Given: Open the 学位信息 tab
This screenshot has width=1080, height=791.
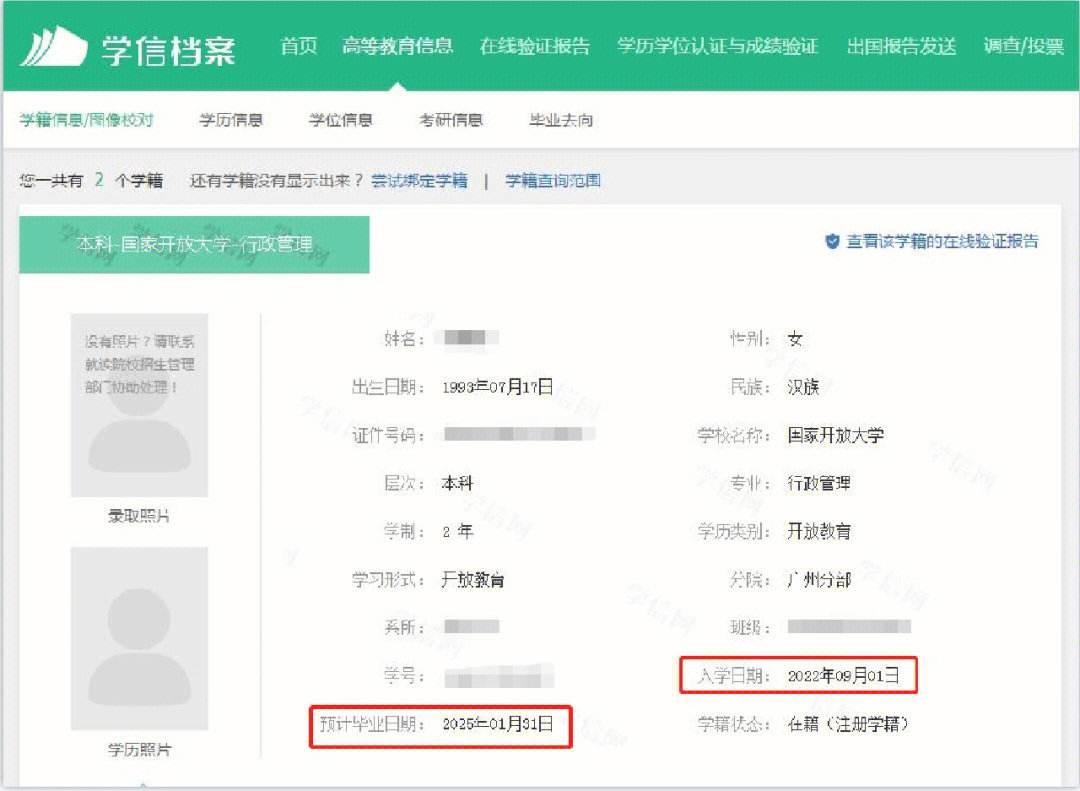Looking at the screenshot, I should 340,120.
